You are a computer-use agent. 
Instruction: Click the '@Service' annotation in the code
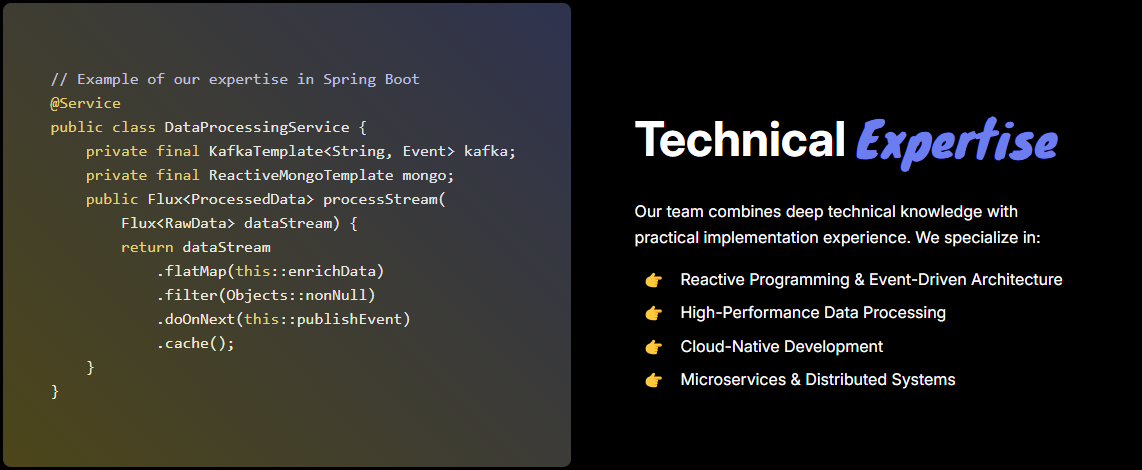tap(85, 103)
